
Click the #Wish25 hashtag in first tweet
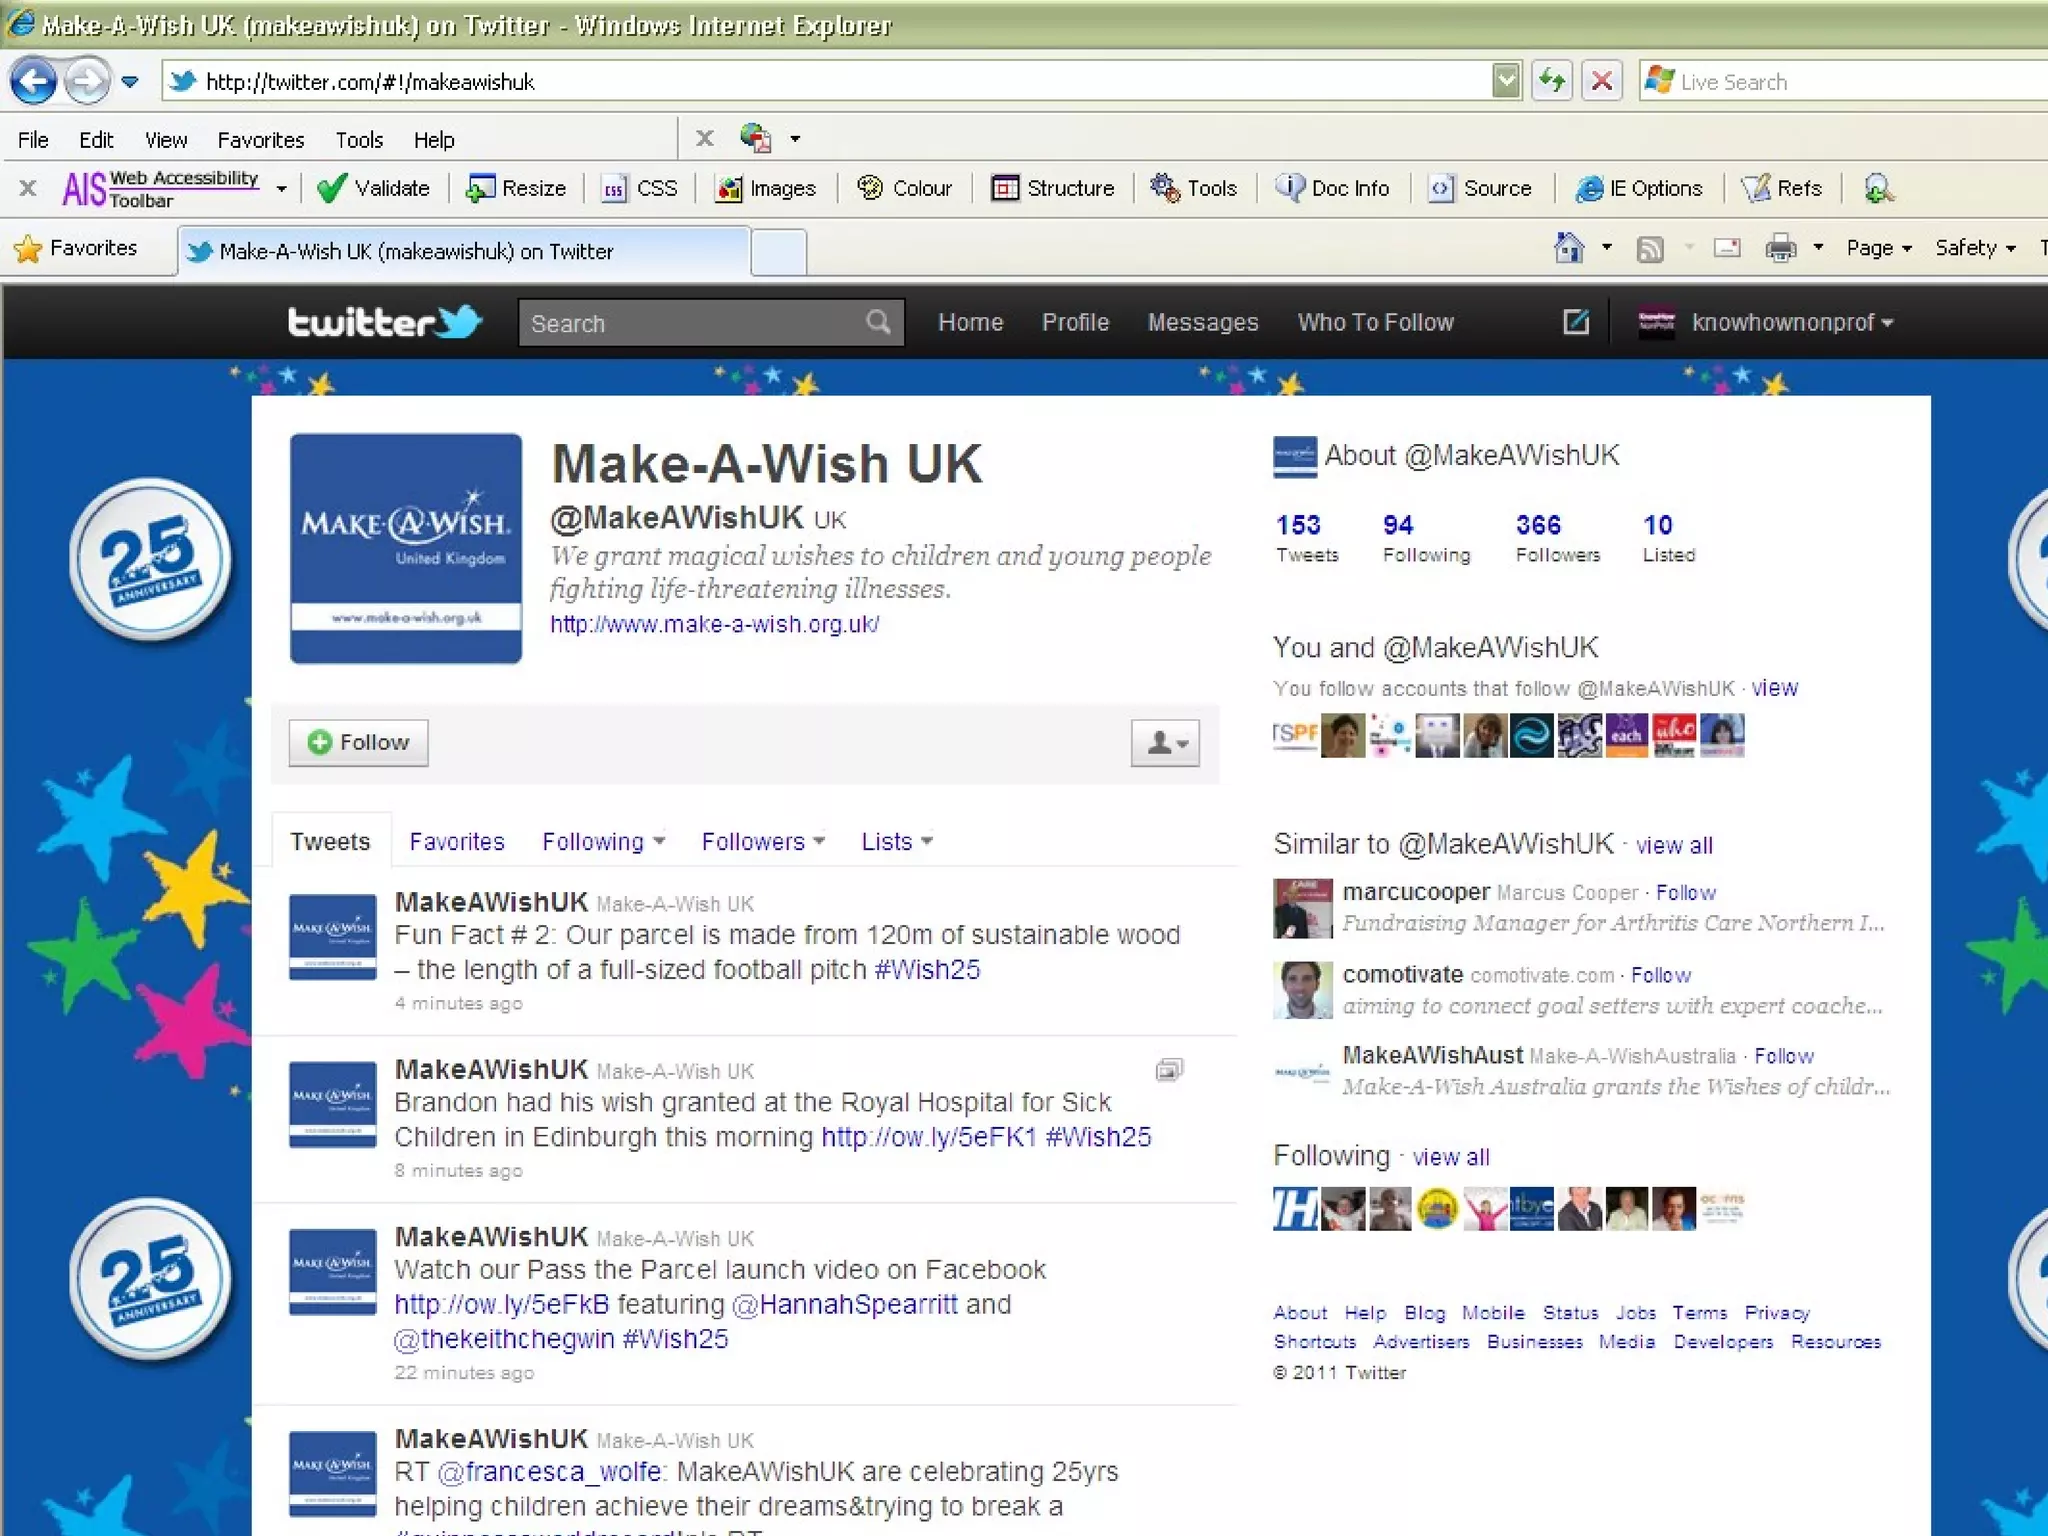click(x=927, y=969)
